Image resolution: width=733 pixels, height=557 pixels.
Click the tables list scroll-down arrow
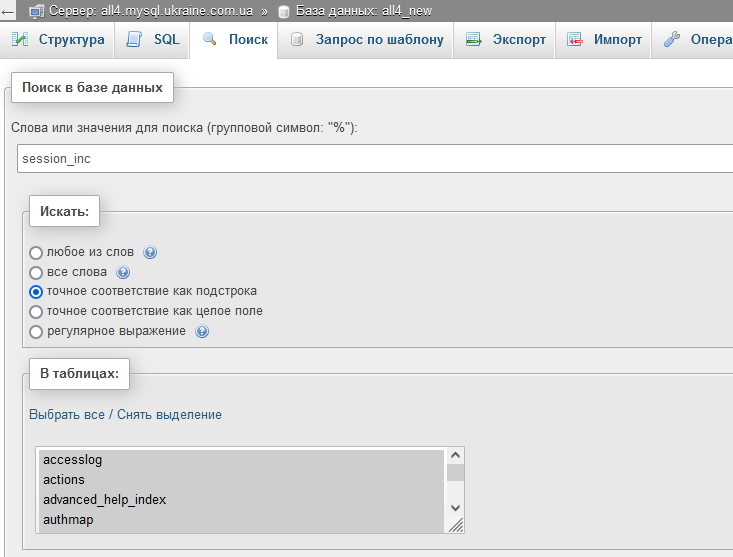(x=455, y=508)
